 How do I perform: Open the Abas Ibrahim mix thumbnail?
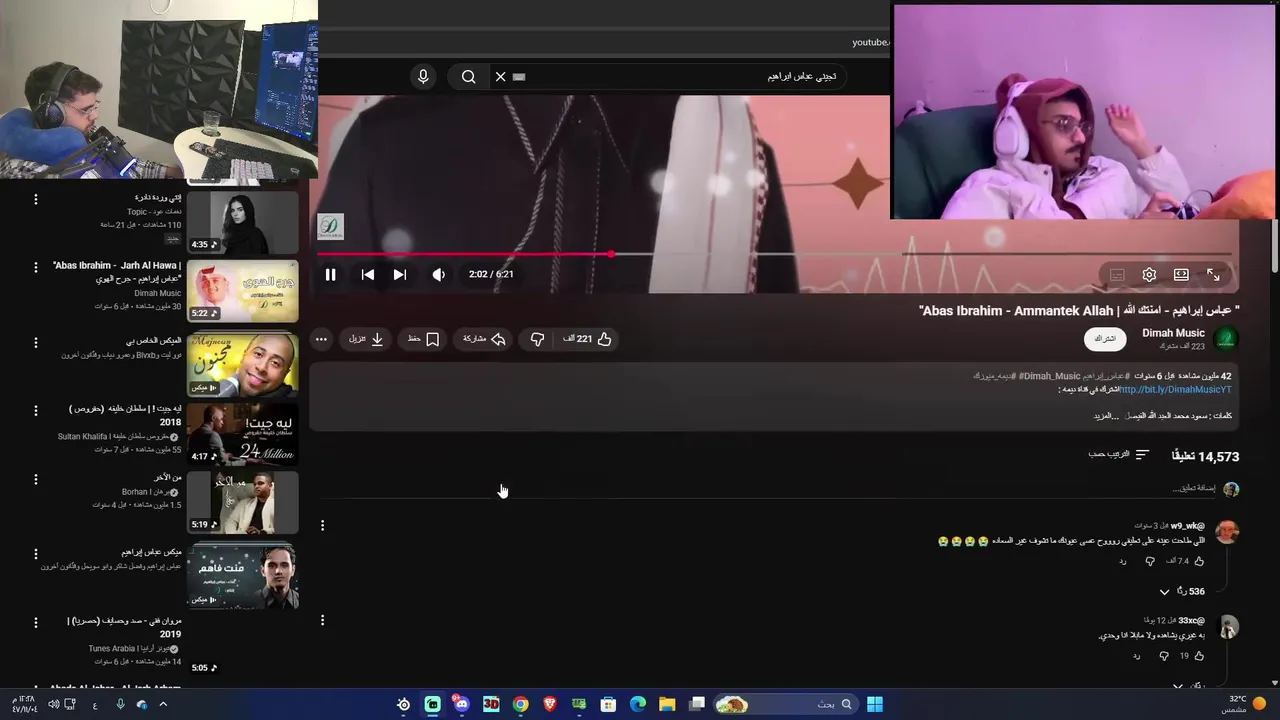(242, 575)
